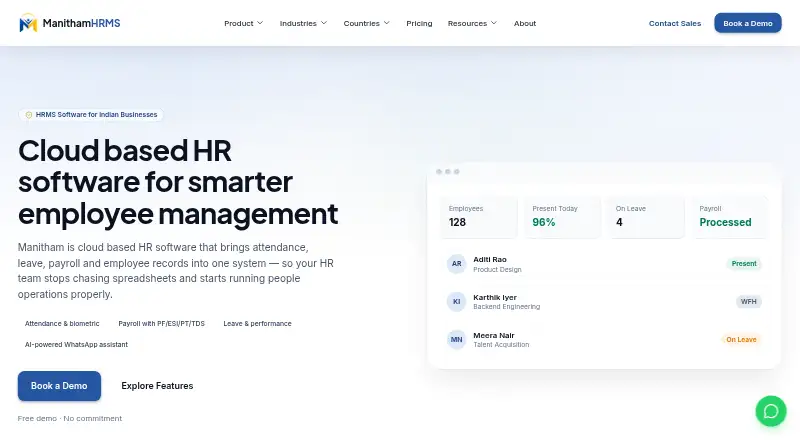Viewport: 800px width, 440px height.
Task: Click the AR avatar for Aditi Rao
Action: [x=456, y=264]
